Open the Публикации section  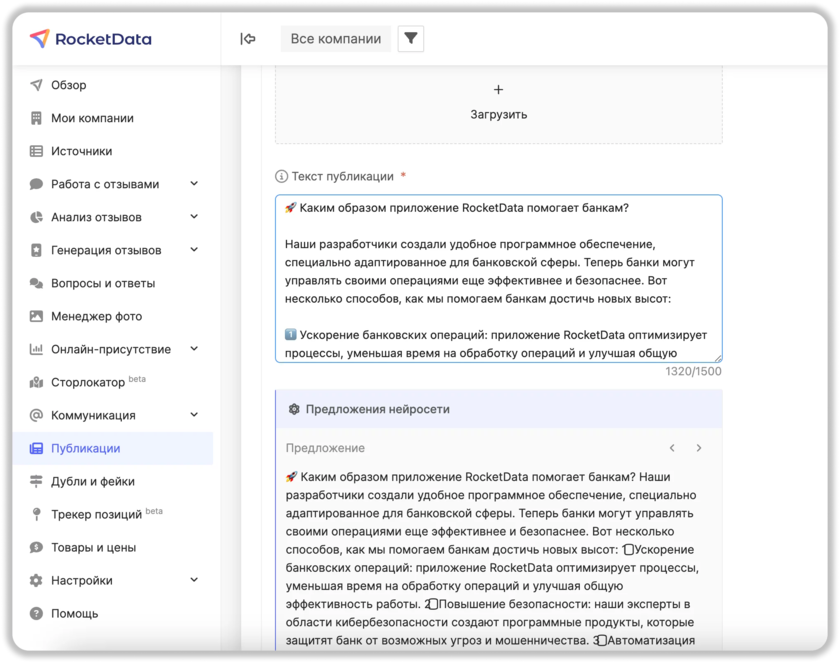(x=86, y=449)
